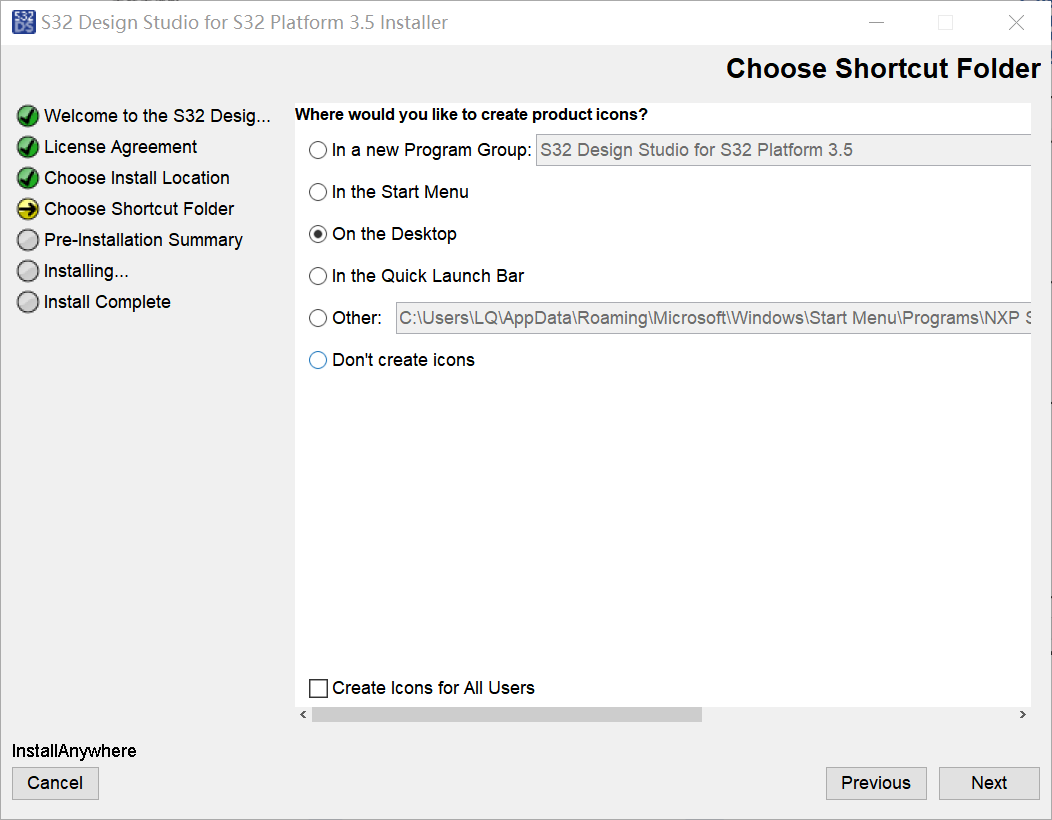The height and width of the screenshot is (820, 1052).
Task: Click the Other shortcut path text field
Action: [713, 318]
